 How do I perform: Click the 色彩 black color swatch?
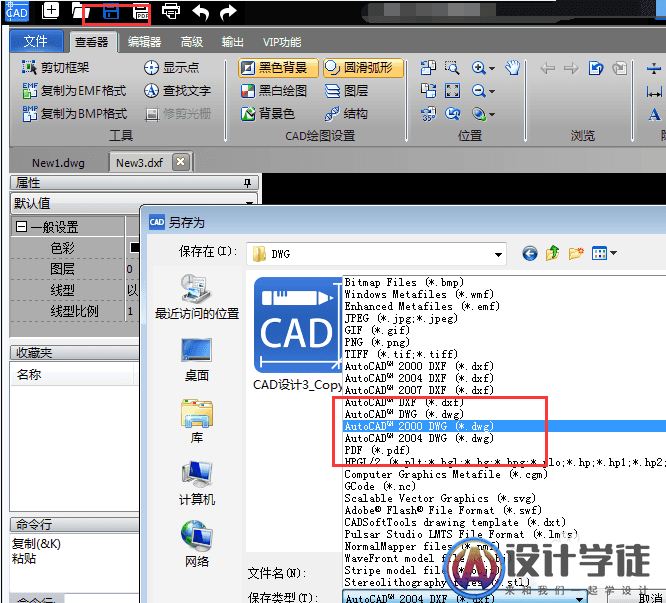pos(134,247)
